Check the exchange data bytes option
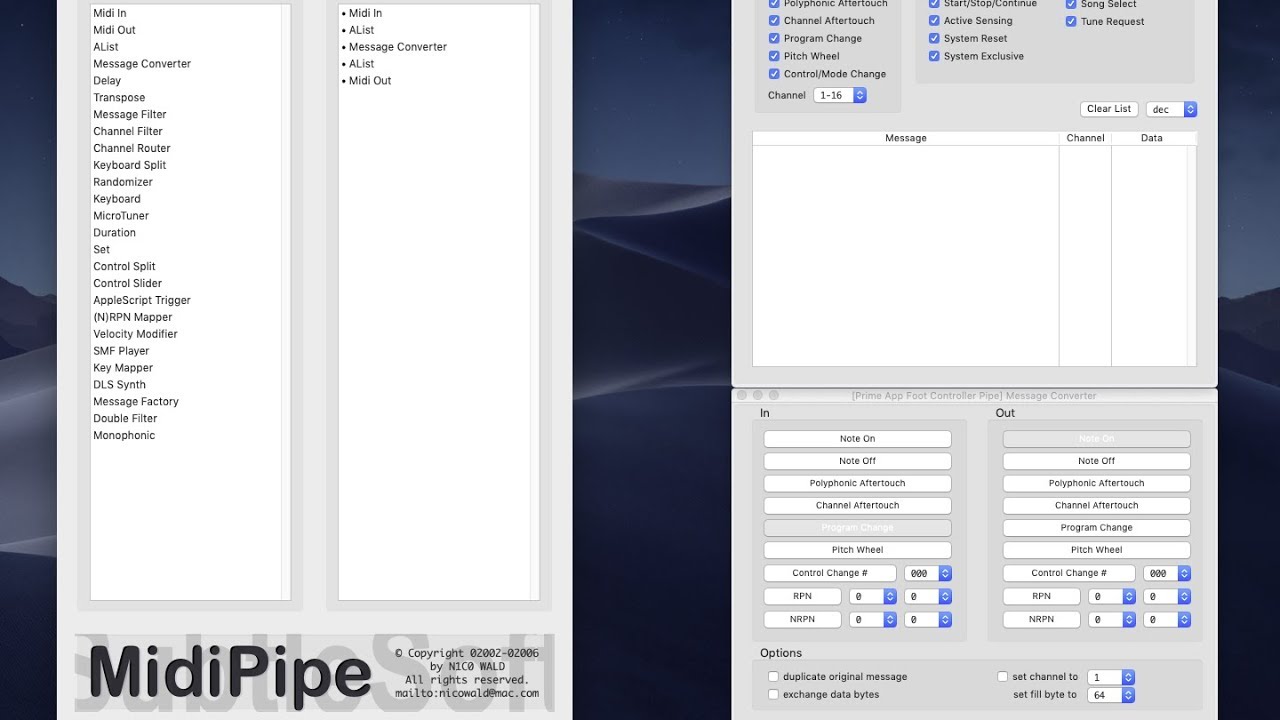Viewport: 1280px width, 720px height. click(773, 694)
